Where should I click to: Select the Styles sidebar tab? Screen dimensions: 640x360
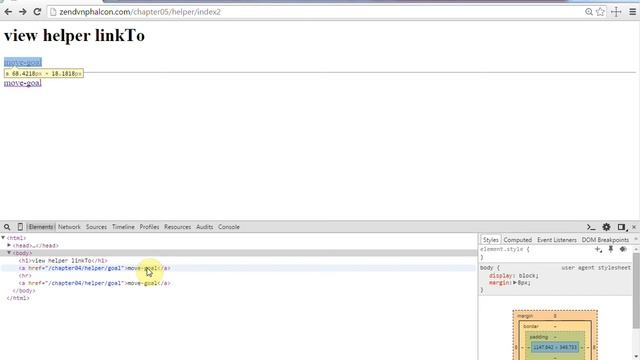pyautogui.click(x=490, y=240)
